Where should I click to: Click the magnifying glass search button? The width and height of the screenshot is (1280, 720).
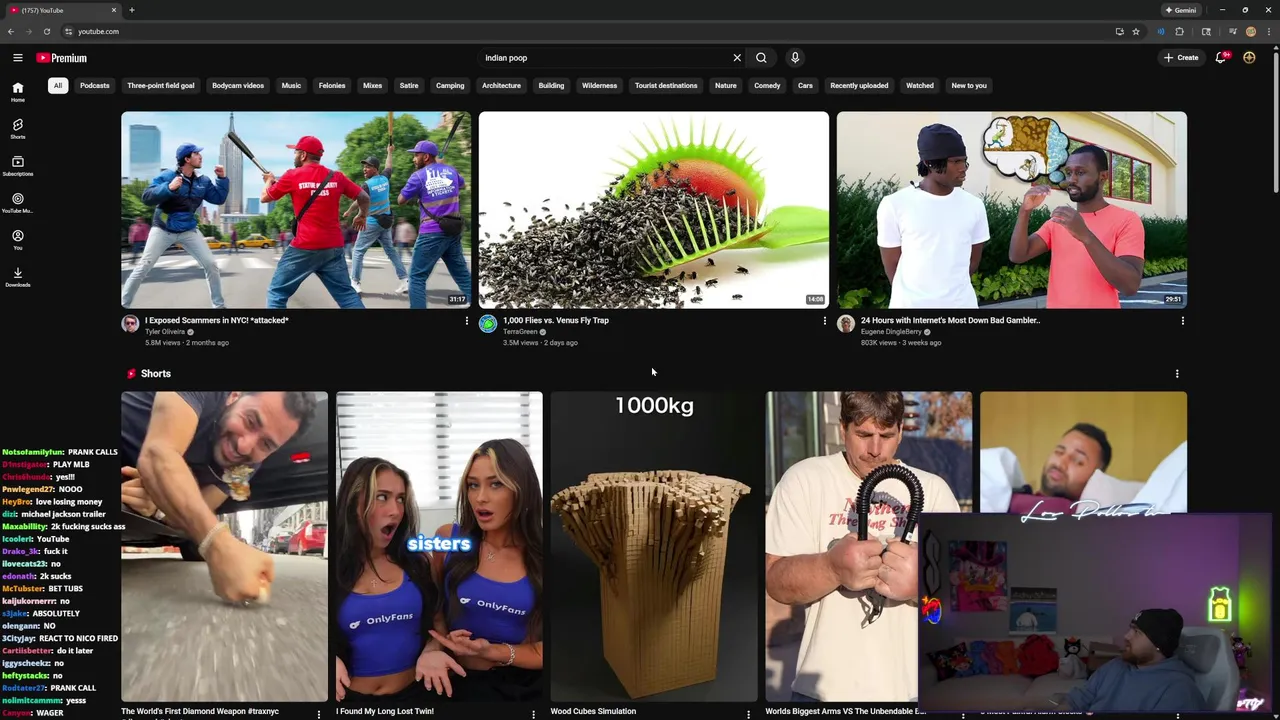[x=761, y=58]
